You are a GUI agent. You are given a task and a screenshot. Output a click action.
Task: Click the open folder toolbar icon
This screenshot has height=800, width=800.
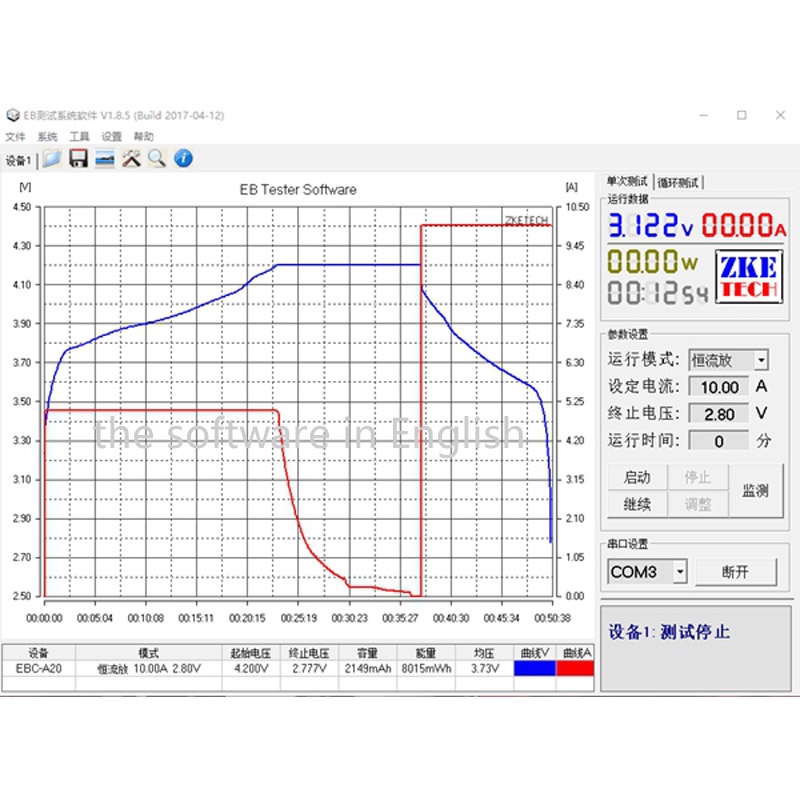pos(52,158)
